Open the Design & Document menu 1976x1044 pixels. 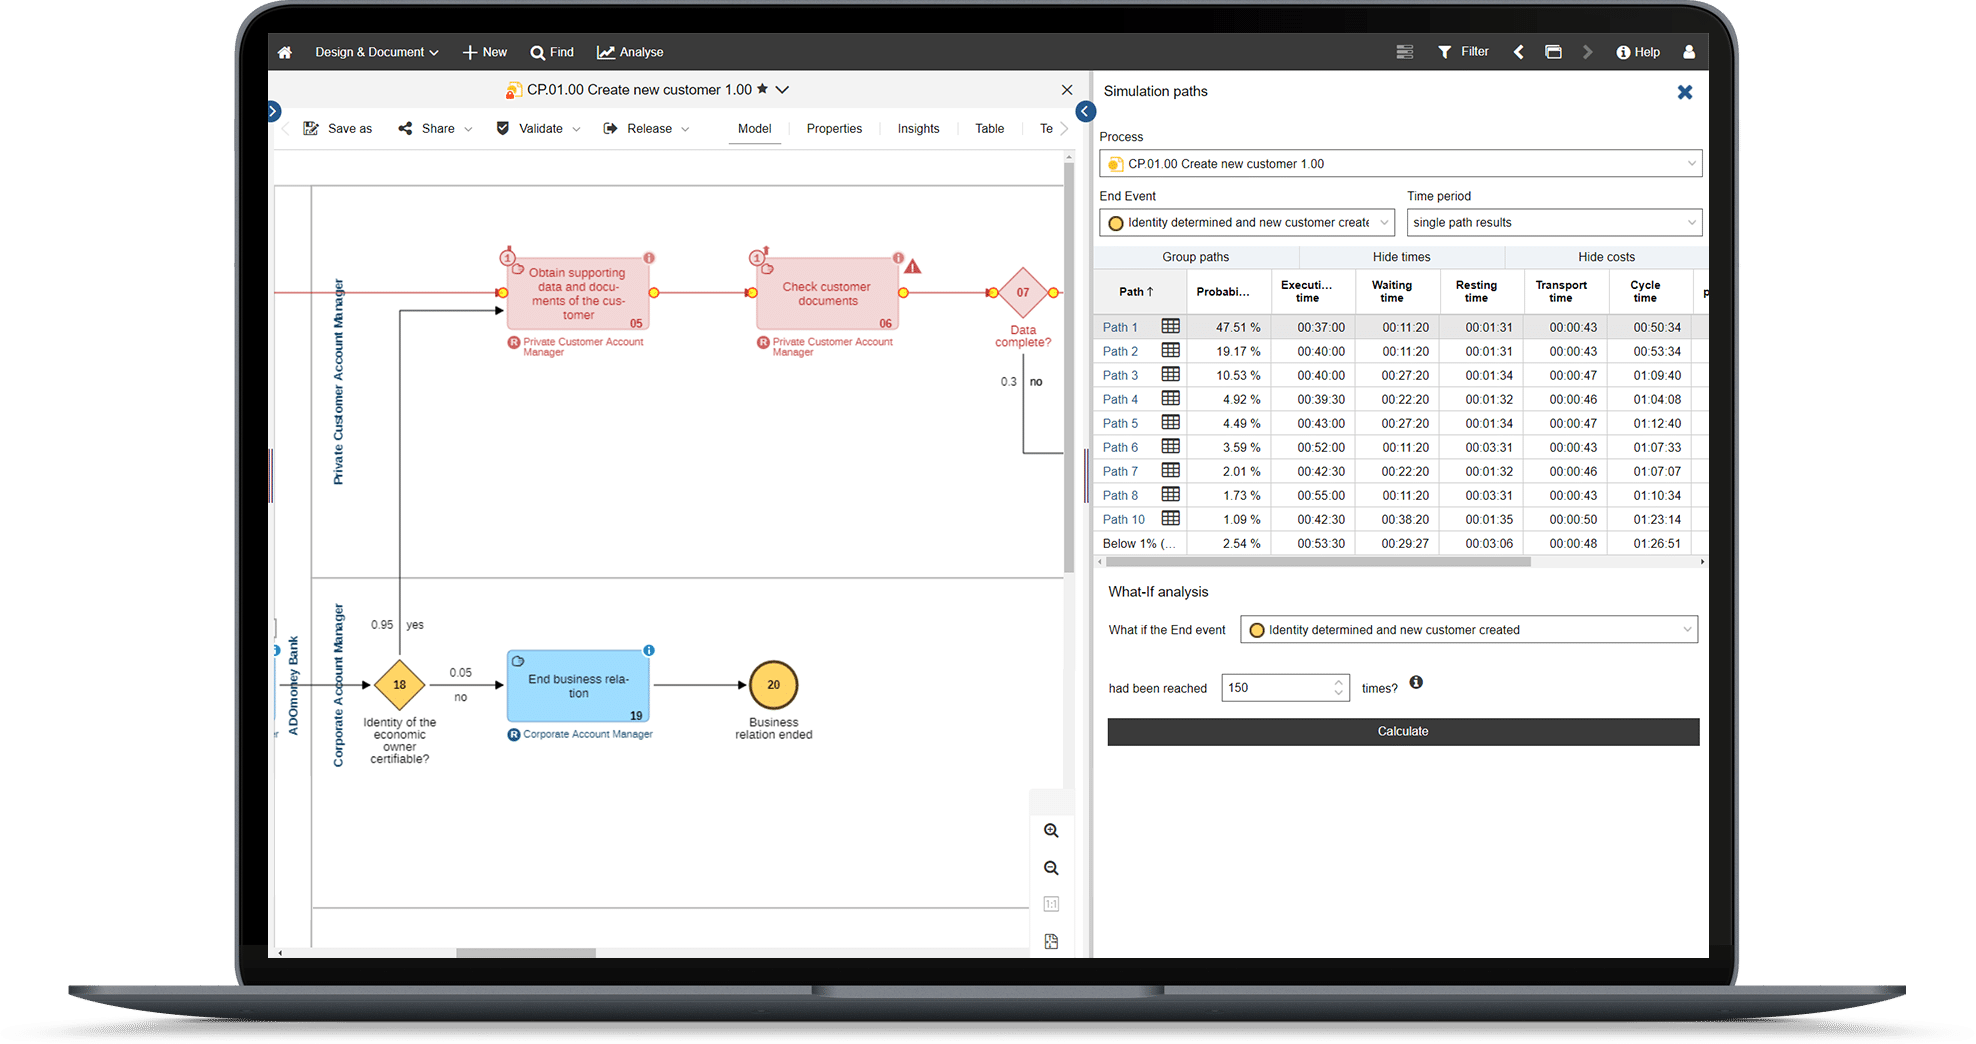376,52
